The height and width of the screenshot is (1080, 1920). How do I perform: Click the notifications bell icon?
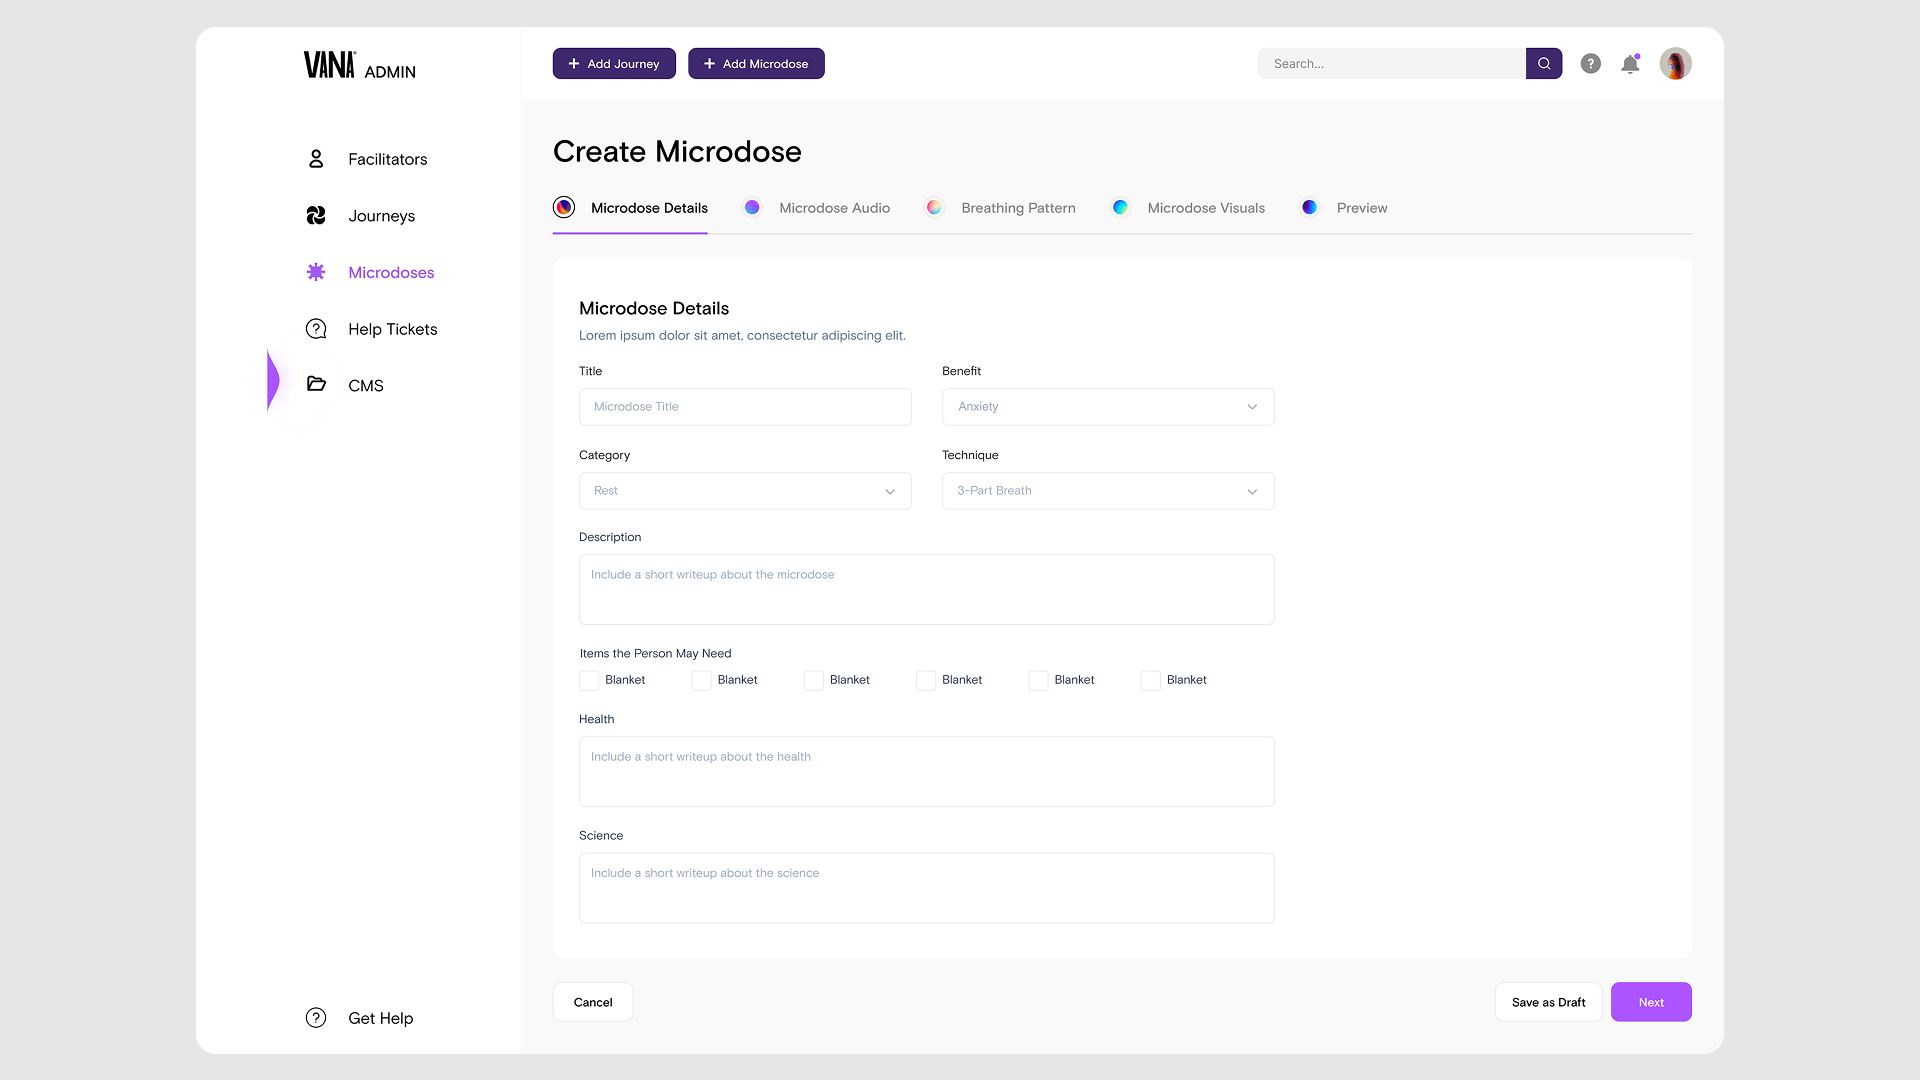[1630, 64]
